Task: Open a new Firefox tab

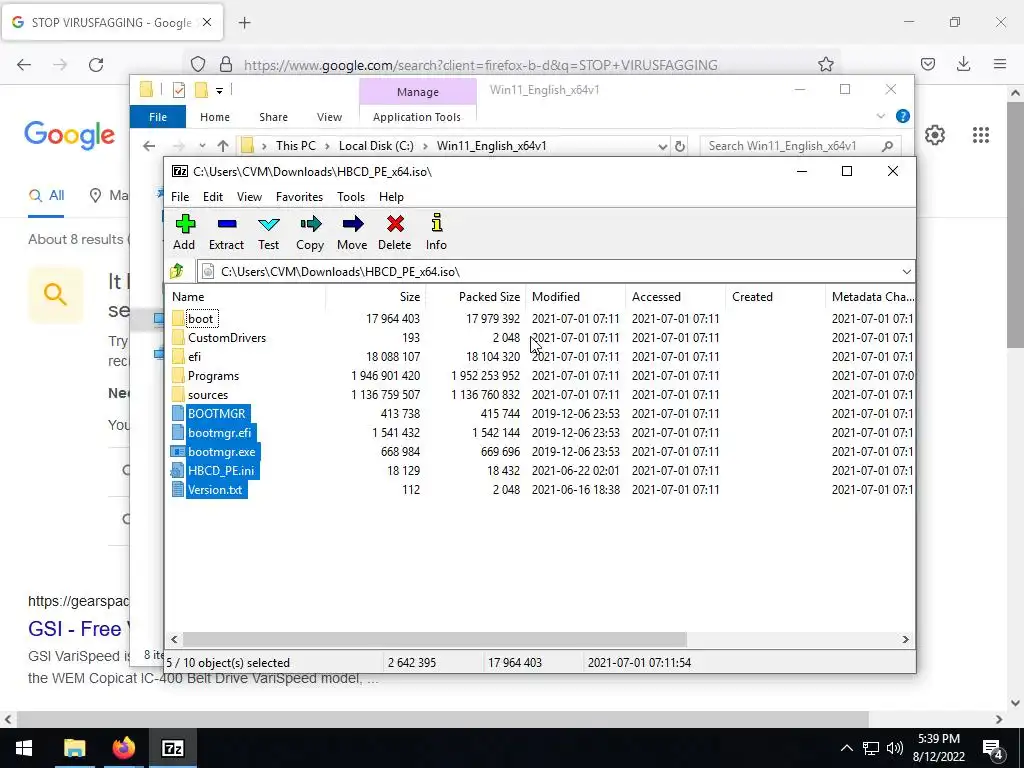Action: 244,23
